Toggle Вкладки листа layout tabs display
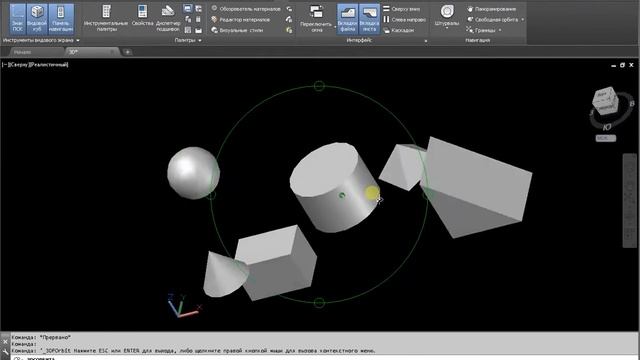 (x=369, y=18)
